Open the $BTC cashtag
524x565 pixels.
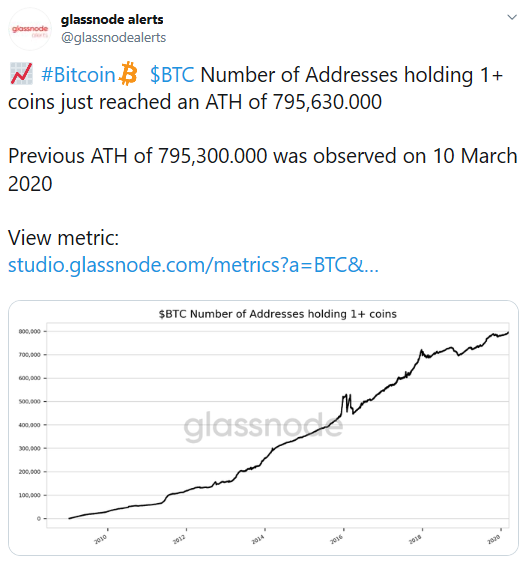172,75
